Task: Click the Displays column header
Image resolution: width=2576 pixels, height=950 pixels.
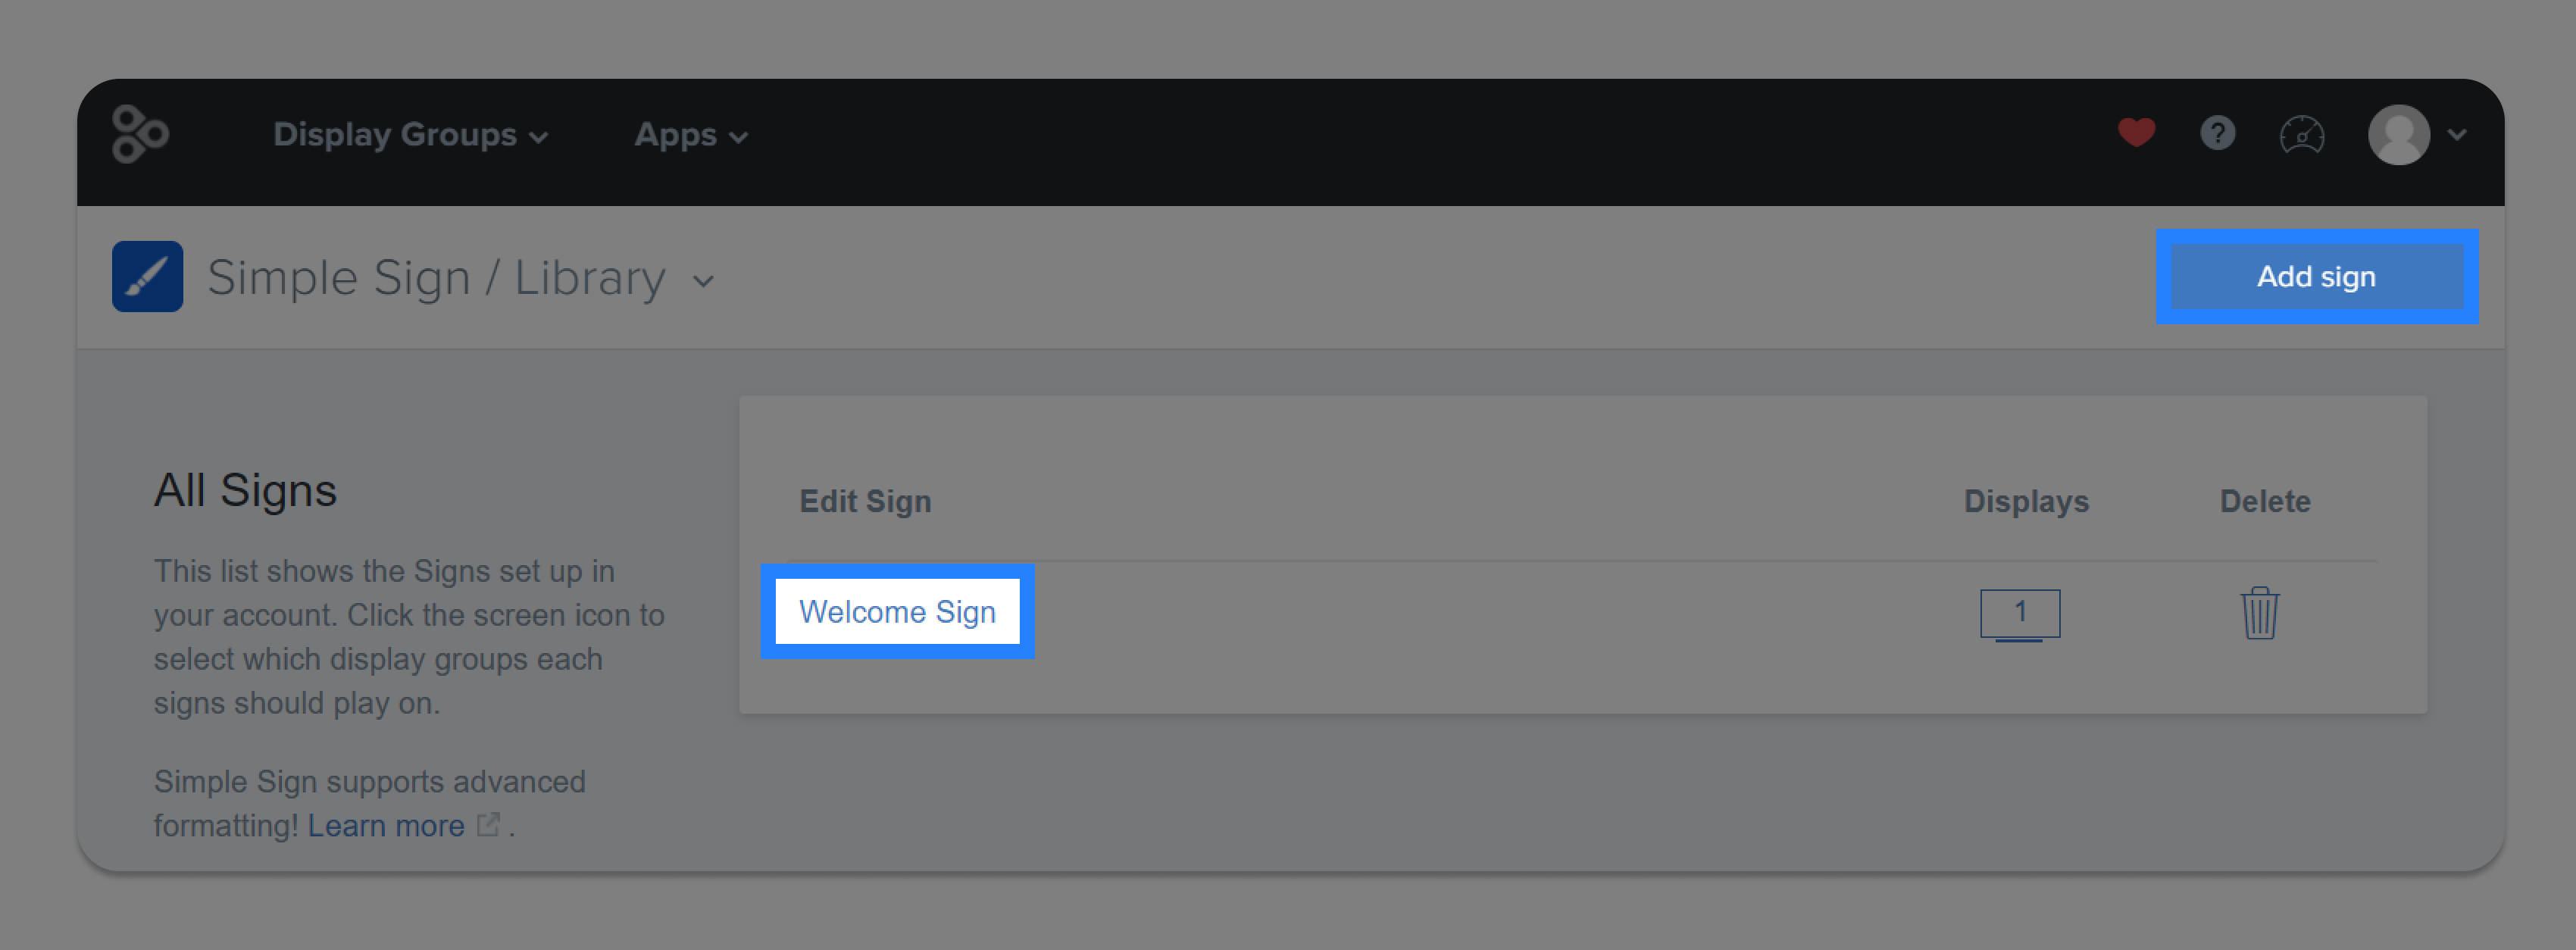Action: pos(2026,501)
